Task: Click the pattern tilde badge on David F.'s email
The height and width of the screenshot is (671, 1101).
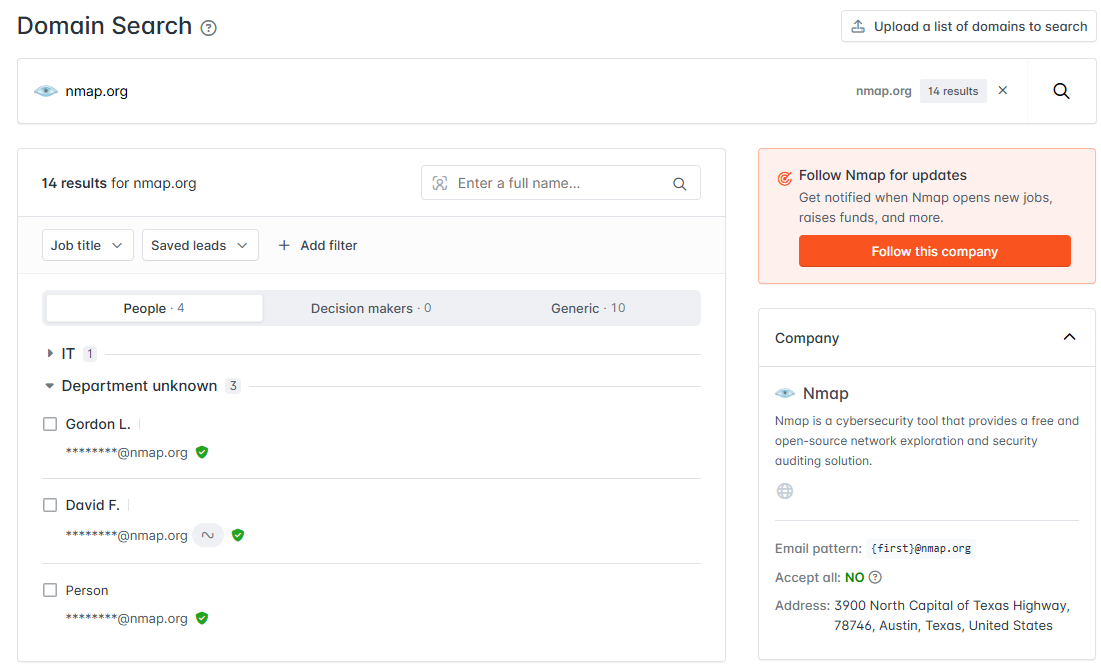Action: click(208, 535)
